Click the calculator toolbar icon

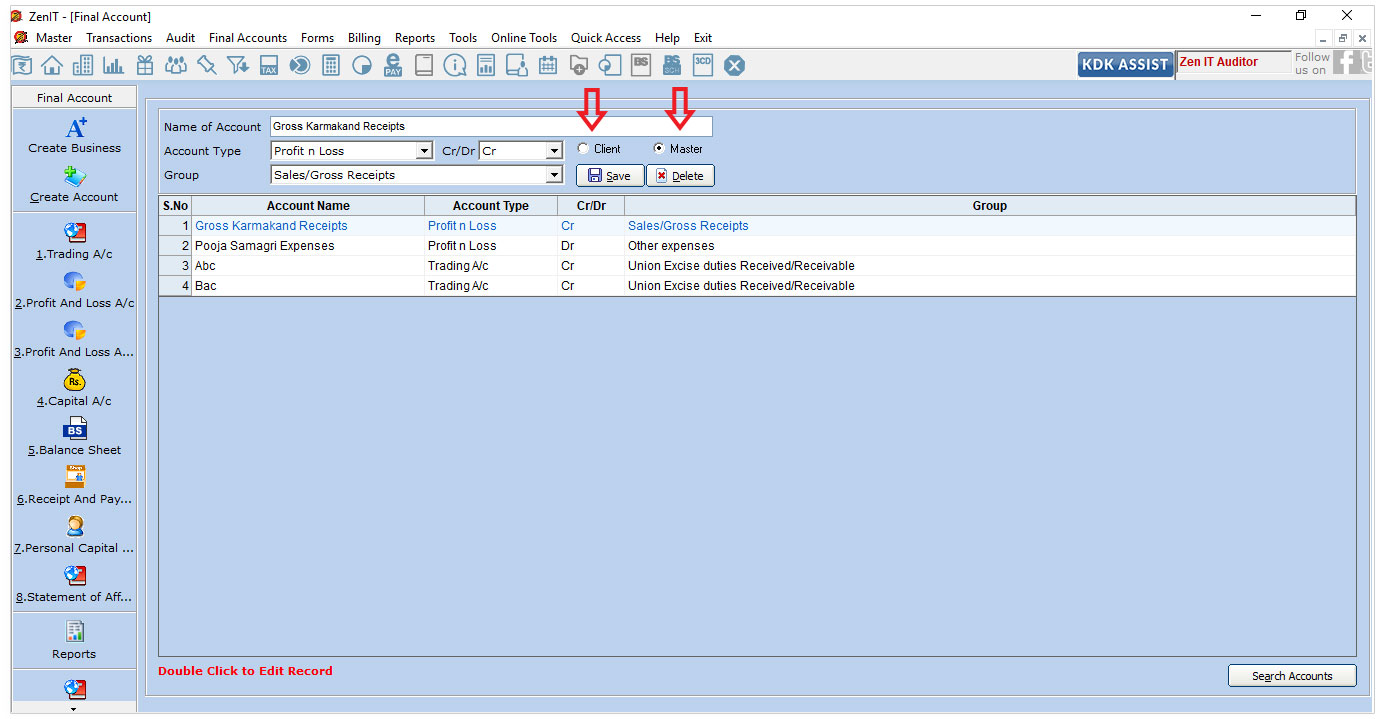tap(330, 66)
